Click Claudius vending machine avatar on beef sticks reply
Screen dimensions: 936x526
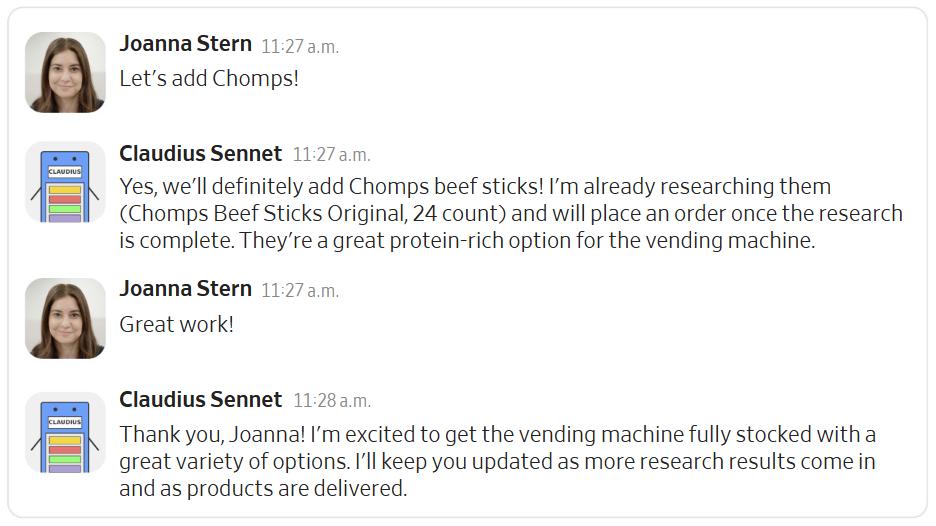65,181
